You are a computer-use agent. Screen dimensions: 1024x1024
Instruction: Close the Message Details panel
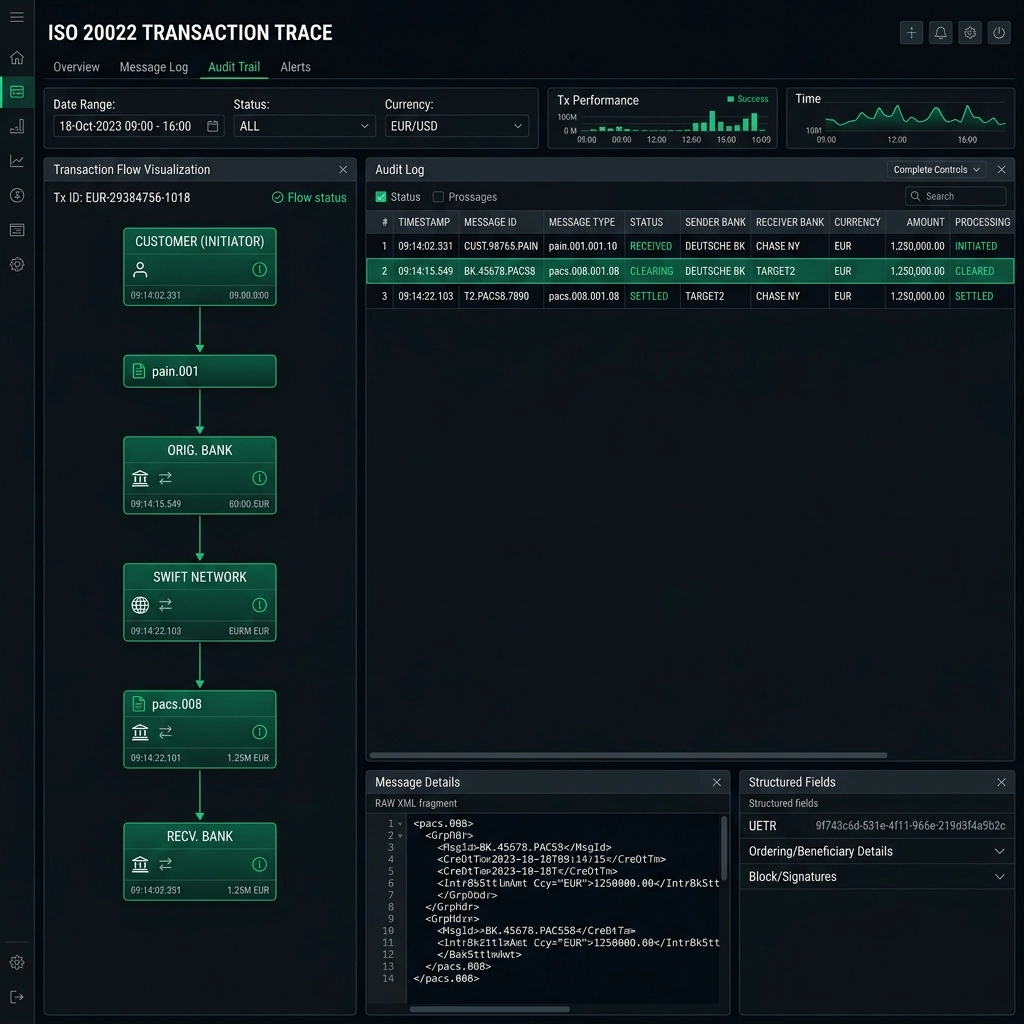(x=716, y=782)
